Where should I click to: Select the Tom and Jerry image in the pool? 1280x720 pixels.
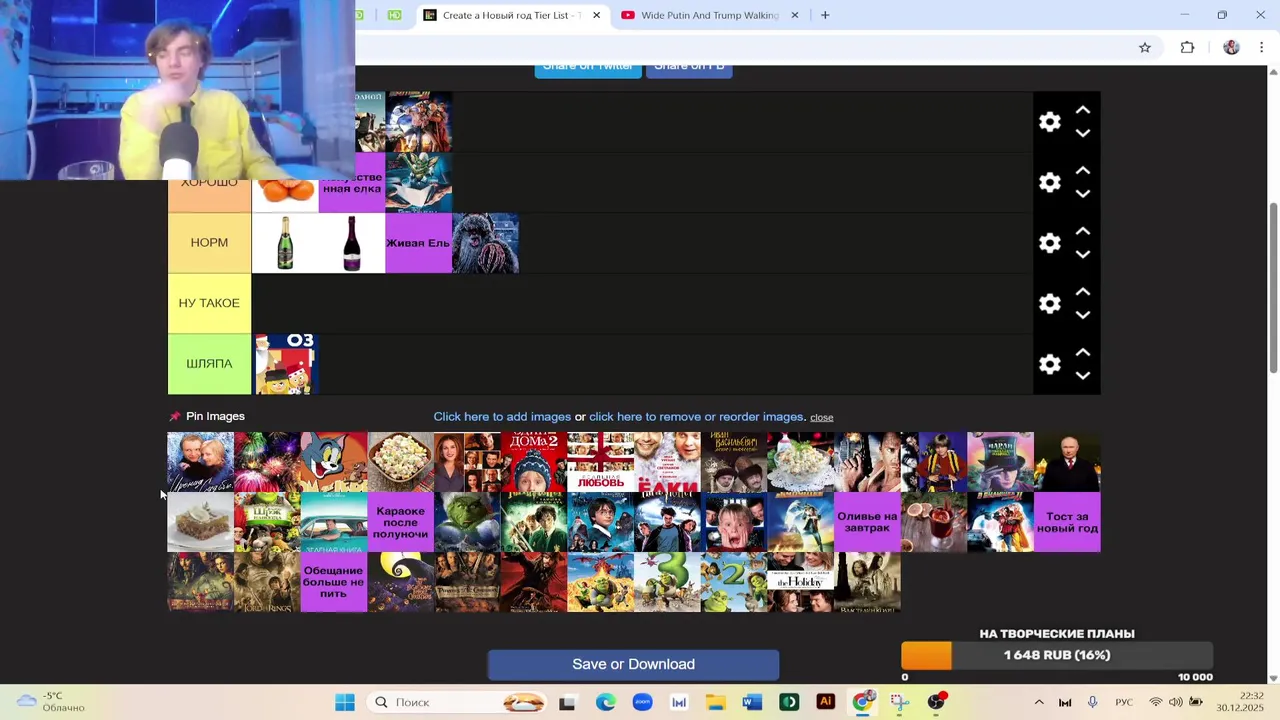(334, 462)
